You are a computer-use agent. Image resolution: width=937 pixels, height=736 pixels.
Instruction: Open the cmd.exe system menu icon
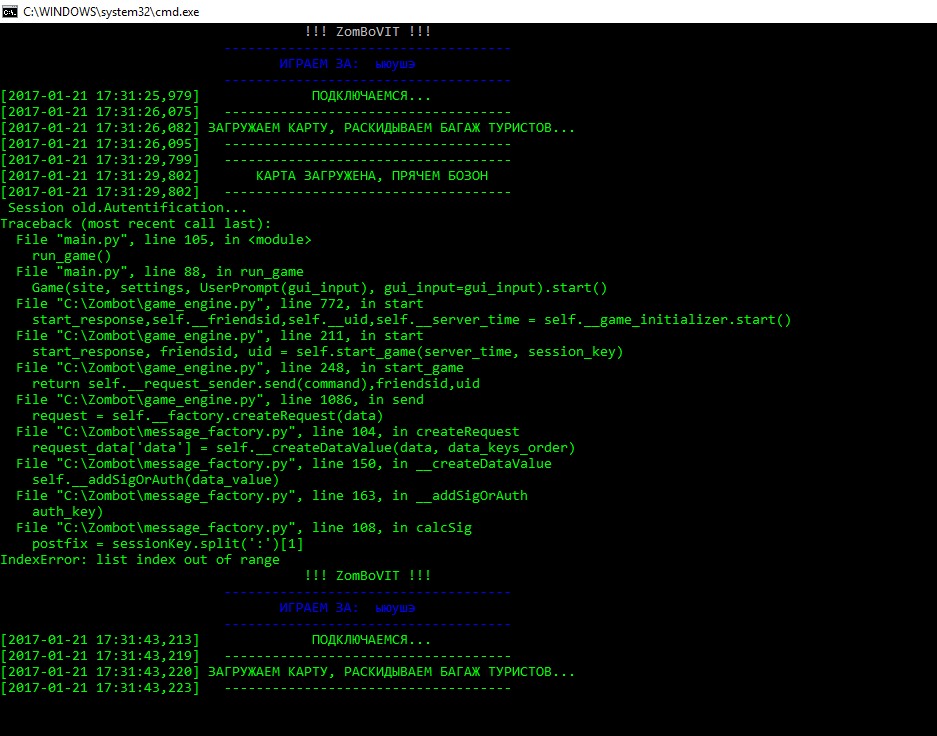[x=10, y=11]
